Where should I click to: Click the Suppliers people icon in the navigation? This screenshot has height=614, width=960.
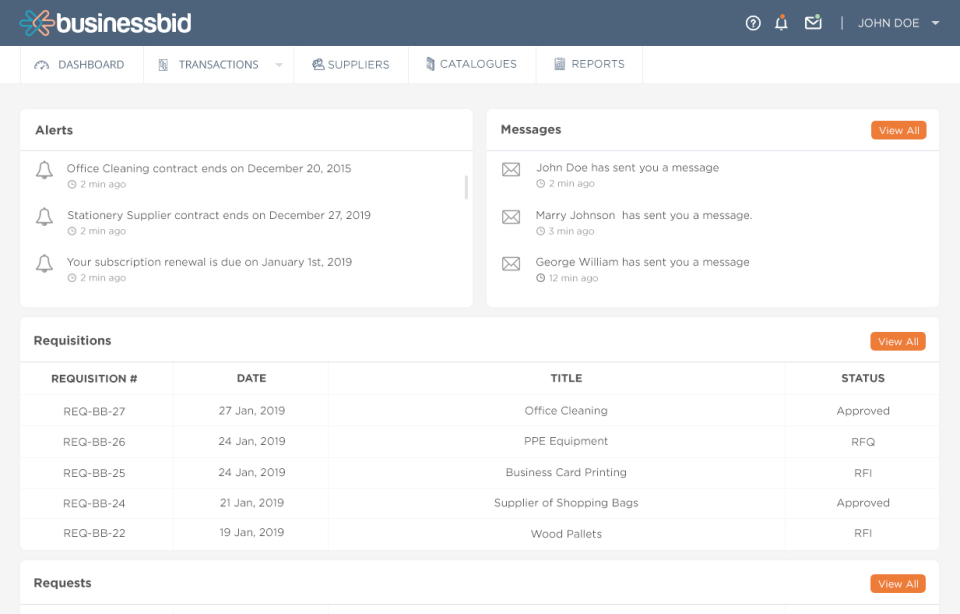pyautogui.click(x=318, y=64)
